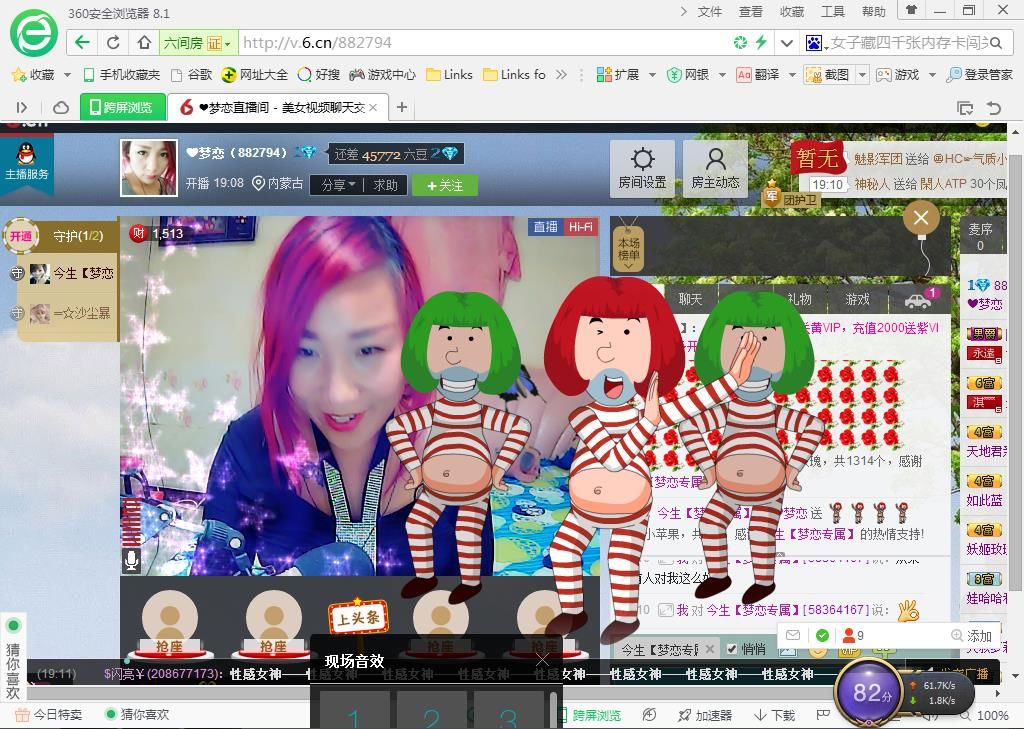
Task: Show more bookmarks with double chevron
Action: (561, 75)
